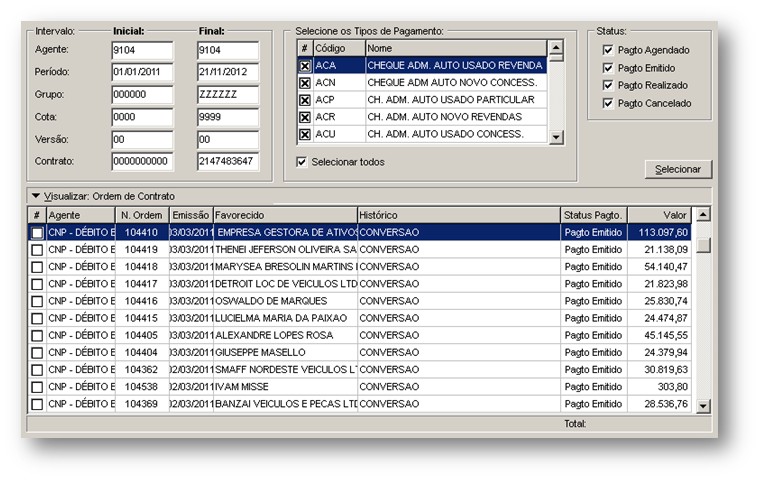Check the row for order 104410
Screen dimensions: 760x480
point(37,233)
